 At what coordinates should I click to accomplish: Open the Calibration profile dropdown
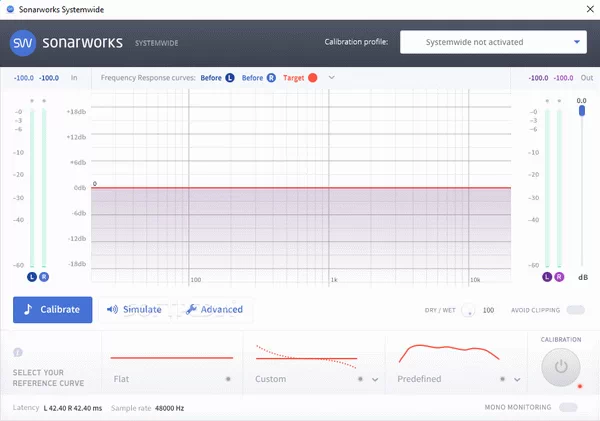tap(493, 42)
